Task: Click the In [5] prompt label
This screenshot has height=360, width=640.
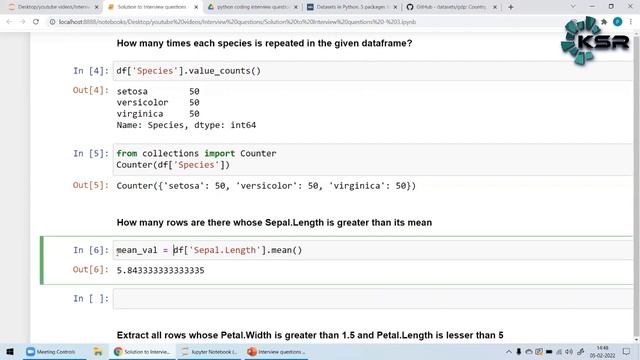Action: pyautogui.click(x=91, y=153)
